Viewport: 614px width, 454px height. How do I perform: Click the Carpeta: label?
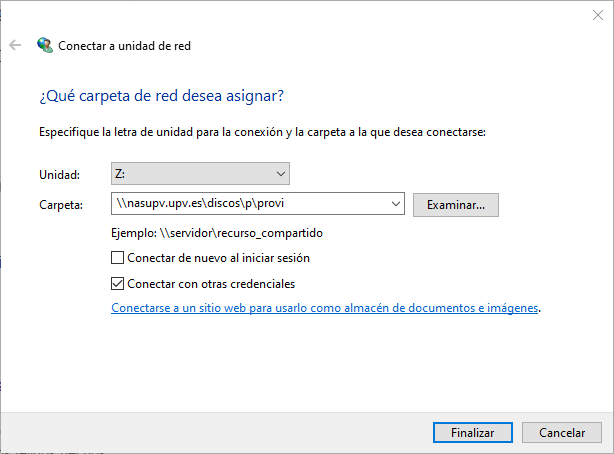click(x=60, y=205)
